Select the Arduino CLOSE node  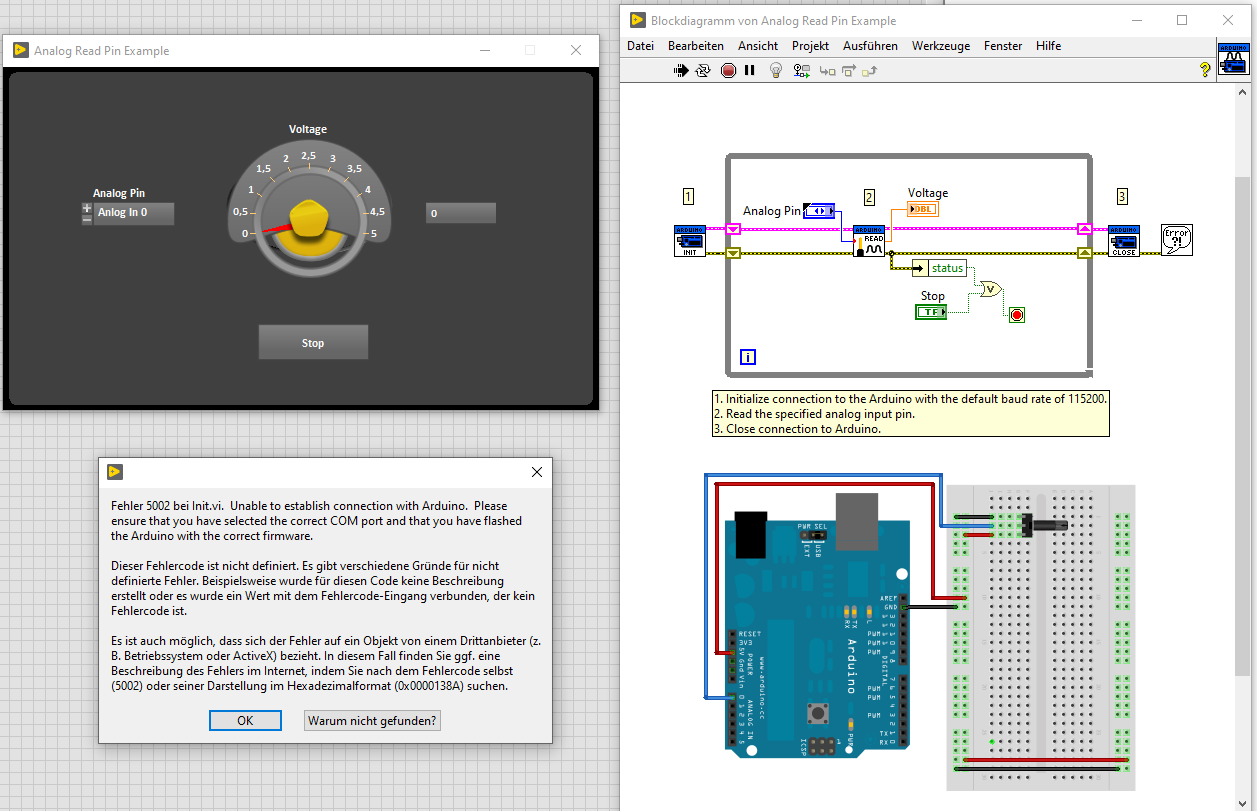(x=1123, y=241)
